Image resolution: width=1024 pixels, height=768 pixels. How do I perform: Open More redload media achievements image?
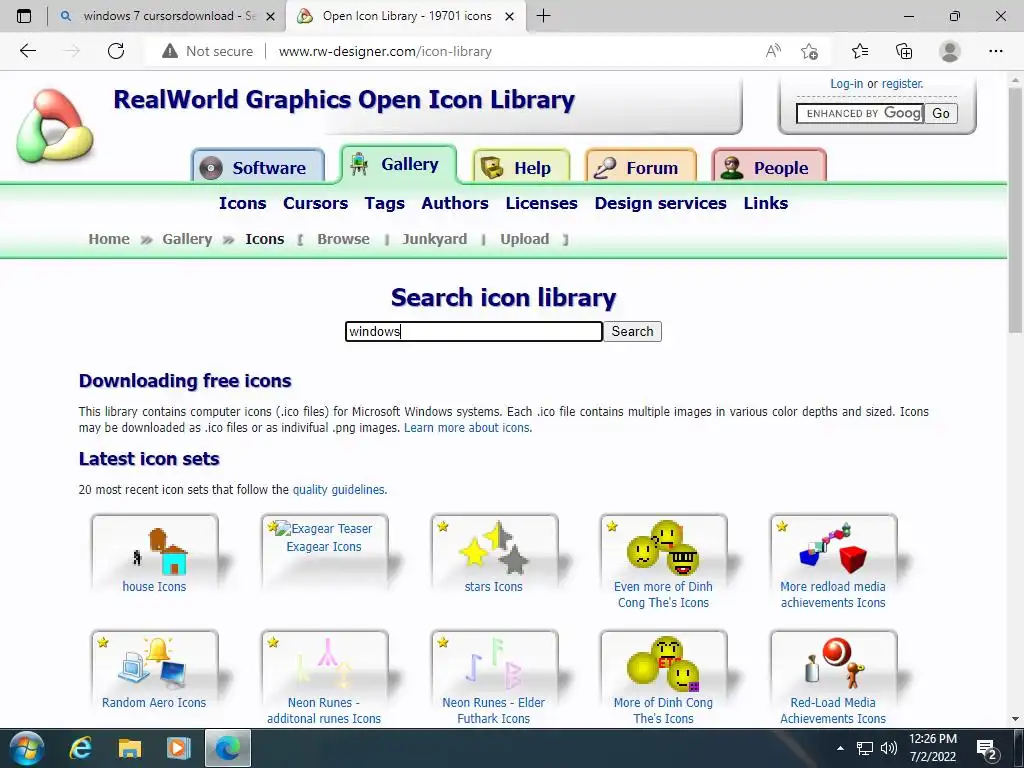(x=833, y=547)
